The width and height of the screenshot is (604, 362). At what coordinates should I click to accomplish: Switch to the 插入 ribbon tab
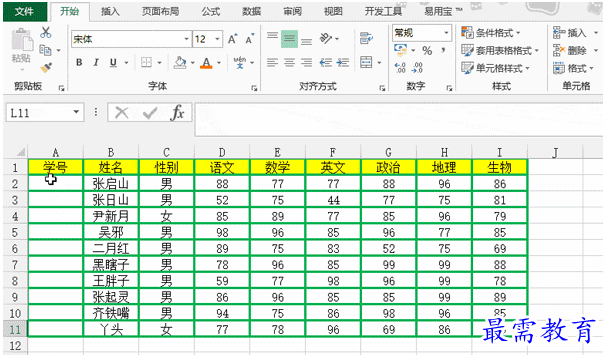[111, 12]
